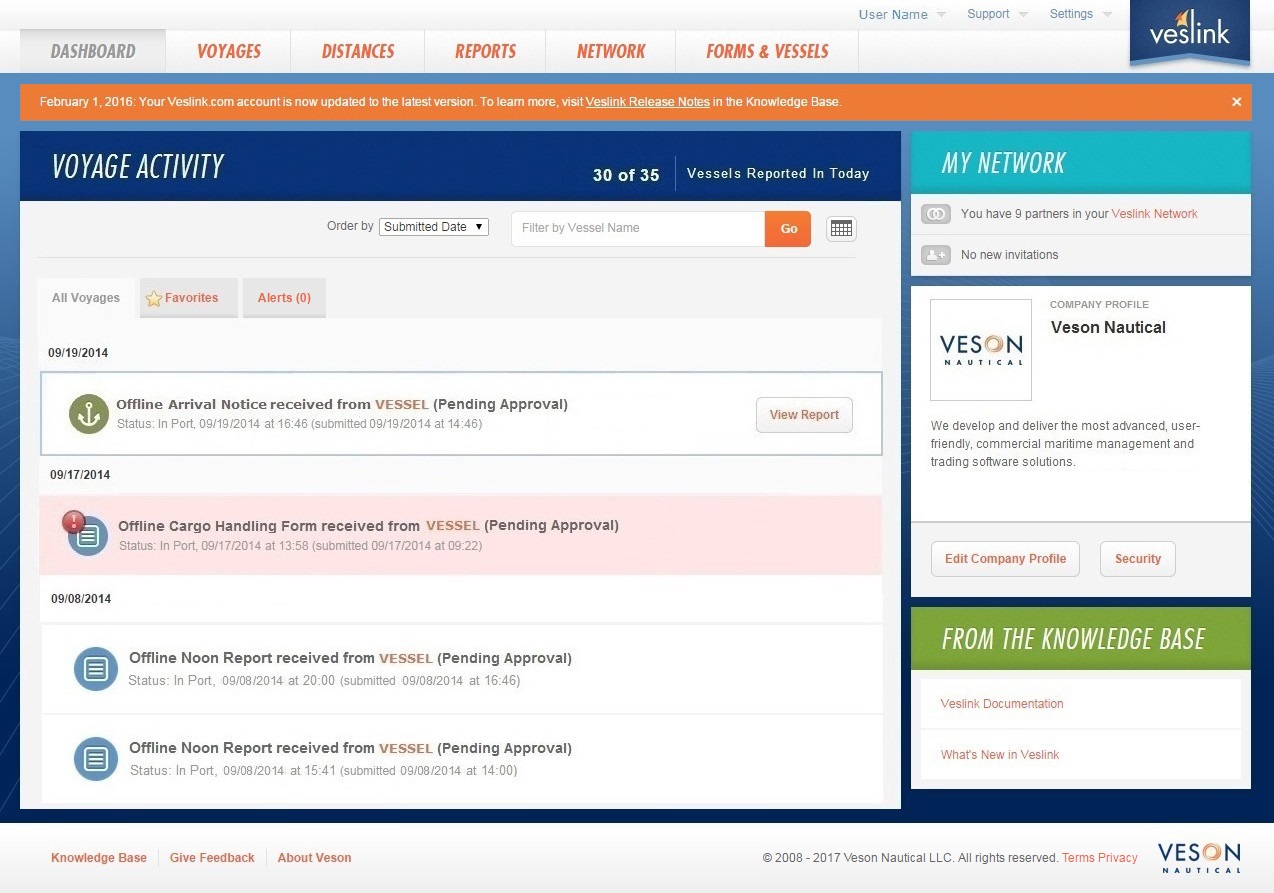Click the Noon Report icon submitted at 14:00
Screen dimensions: 1274x893
click(x=96, y=758)
